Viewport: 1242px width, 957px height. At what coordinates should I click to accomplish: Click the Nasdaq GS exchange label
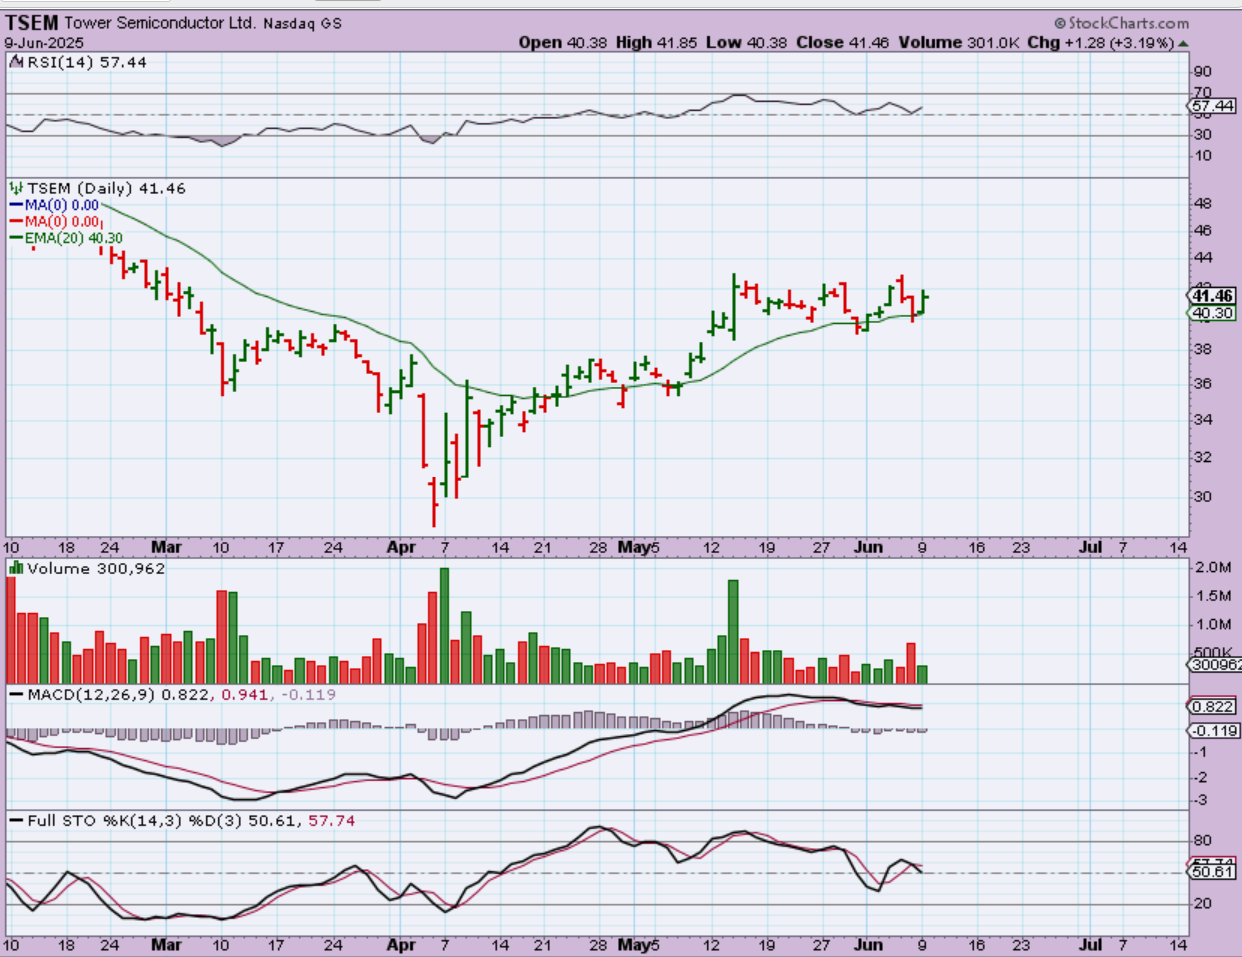point(303,23)
